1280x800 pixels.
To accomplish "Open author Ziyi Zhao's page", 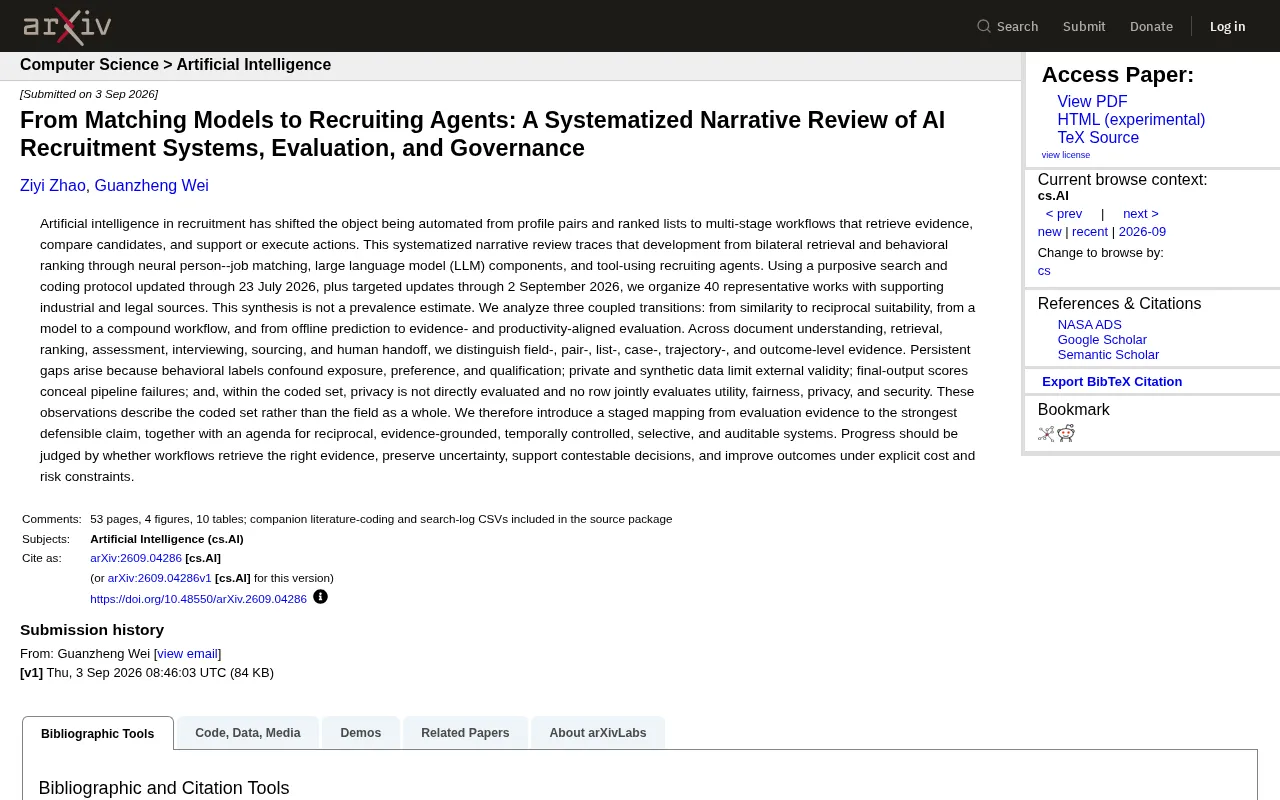I will coord(53,186).
